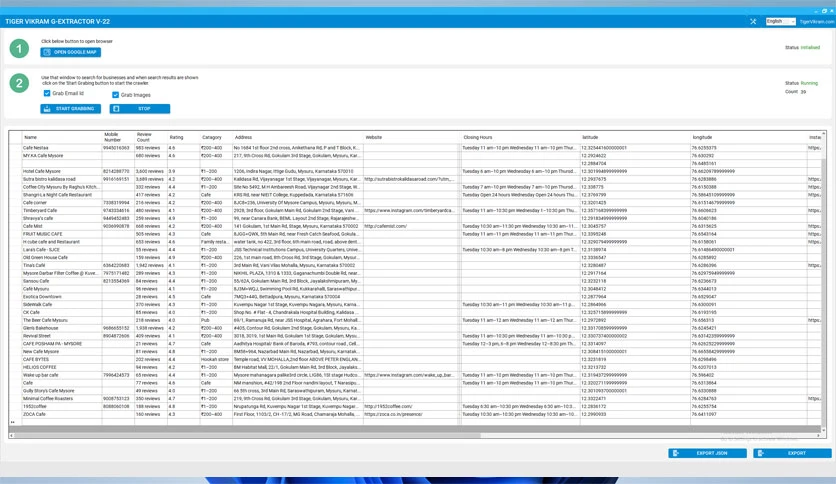This screenshot has height=484, width=836.
Task: Sort by the Website column header
Action: 413,138
